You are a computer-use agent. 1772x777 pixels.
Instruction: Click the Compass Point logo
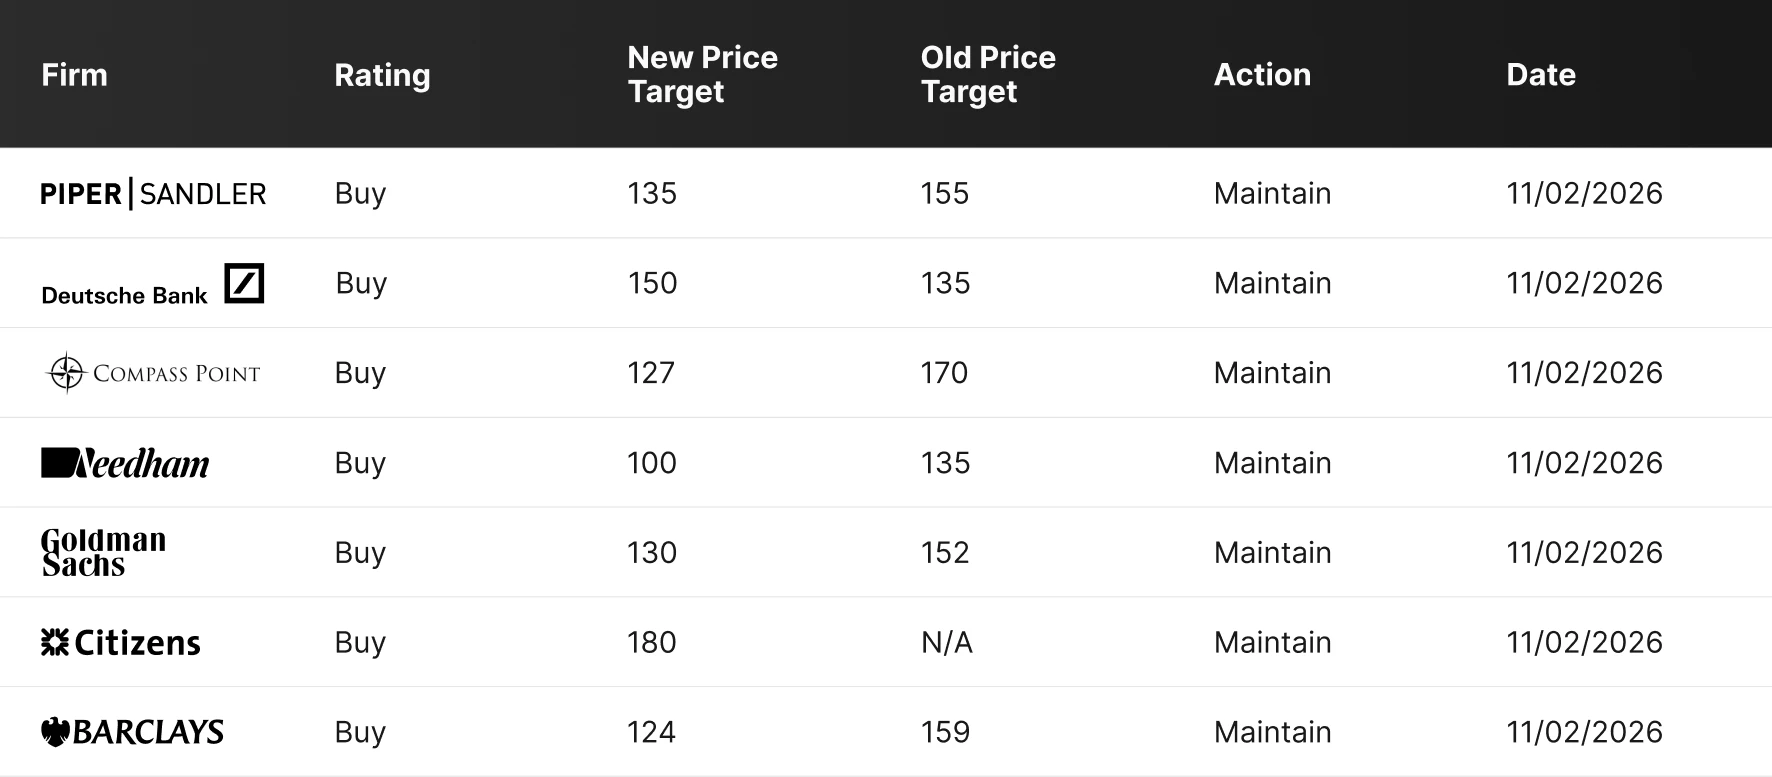coord(153,373)
